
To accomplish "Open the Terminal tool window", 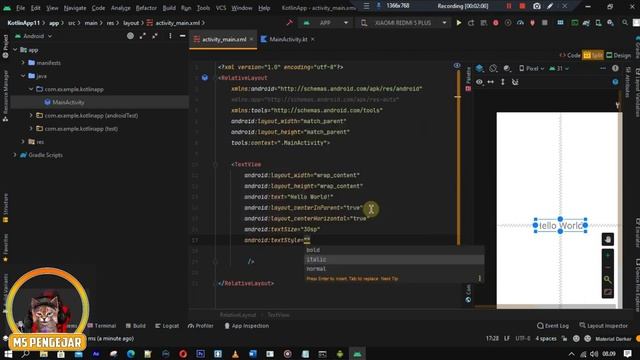I will [102, 326].
